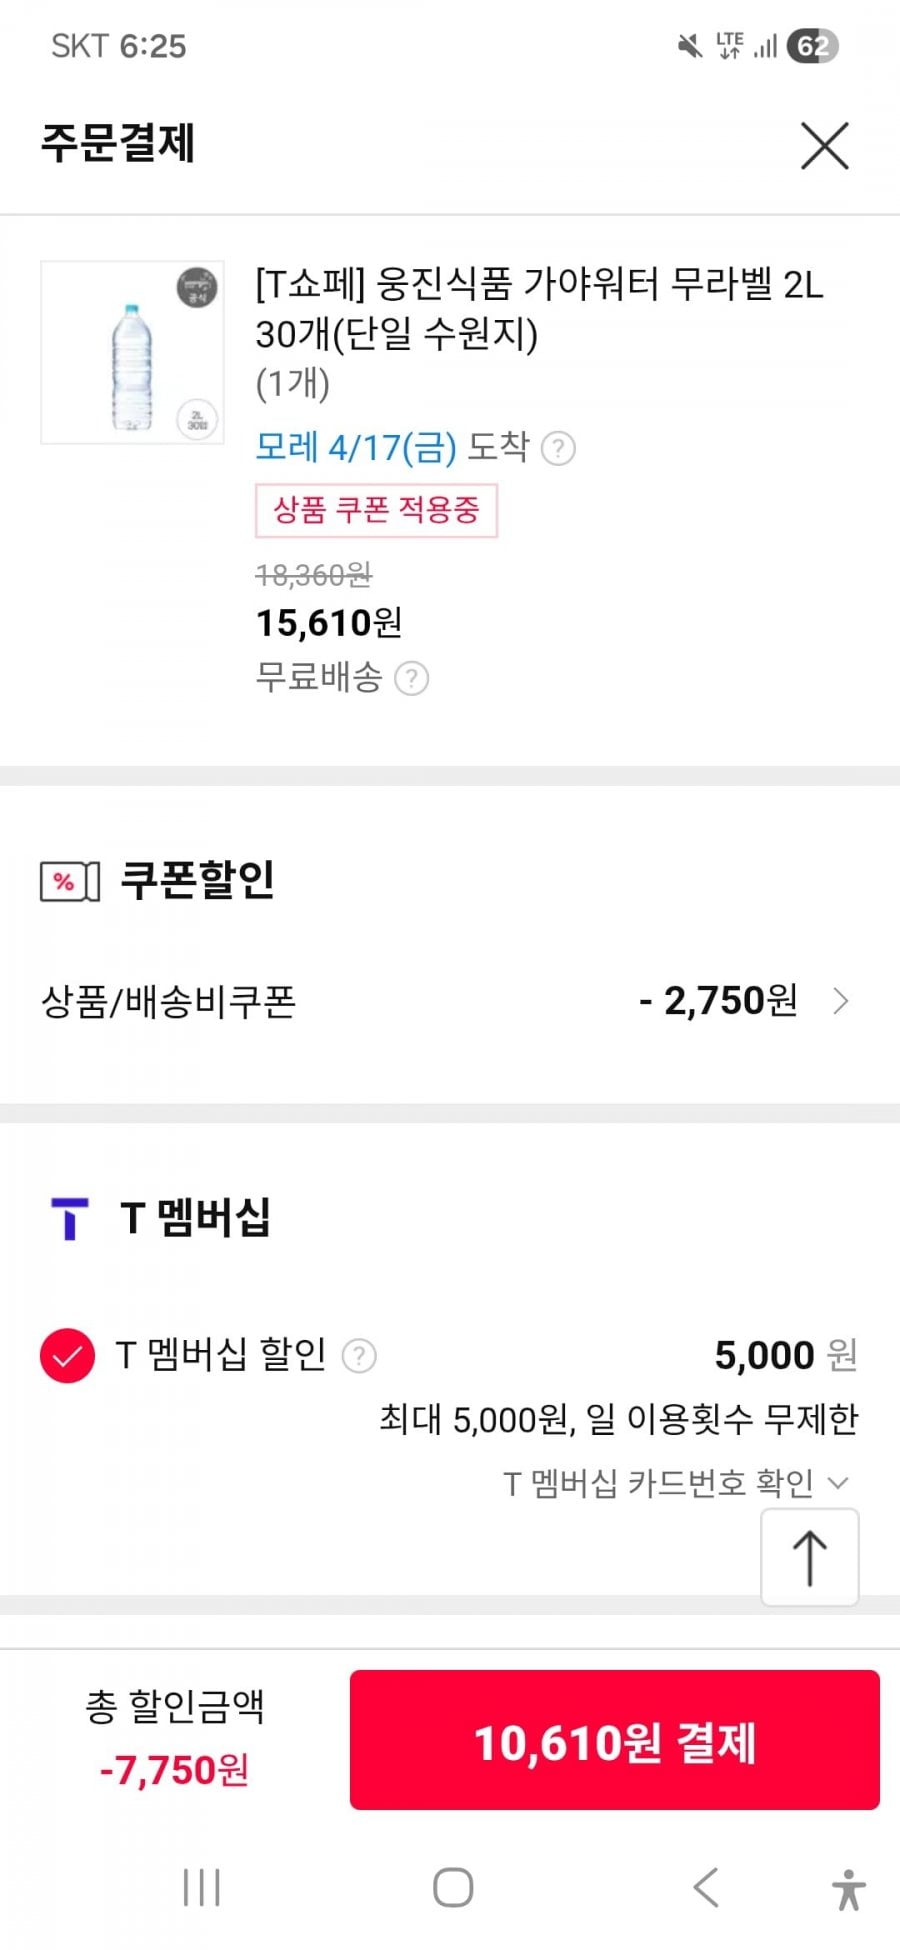
Task: Open the water bottle product thumbnail
Action: (x=132, y=352)
